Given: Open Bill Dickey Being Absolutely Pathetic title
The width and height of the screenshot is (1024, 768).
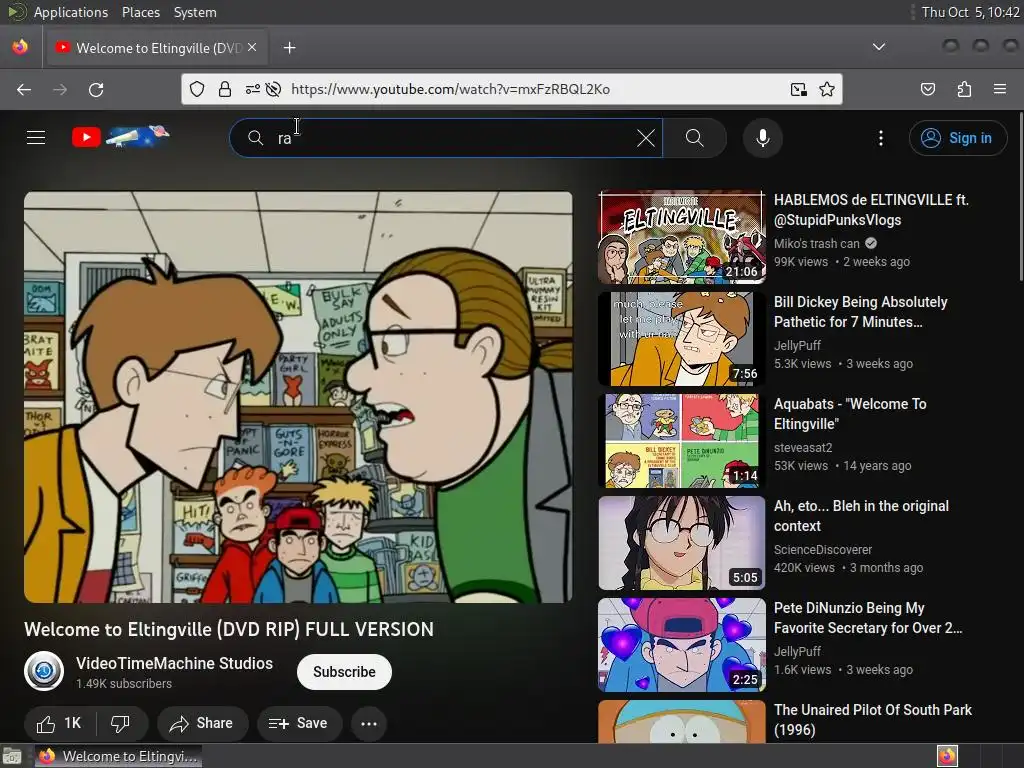Looking at the screenshot, I should (861, 312).
